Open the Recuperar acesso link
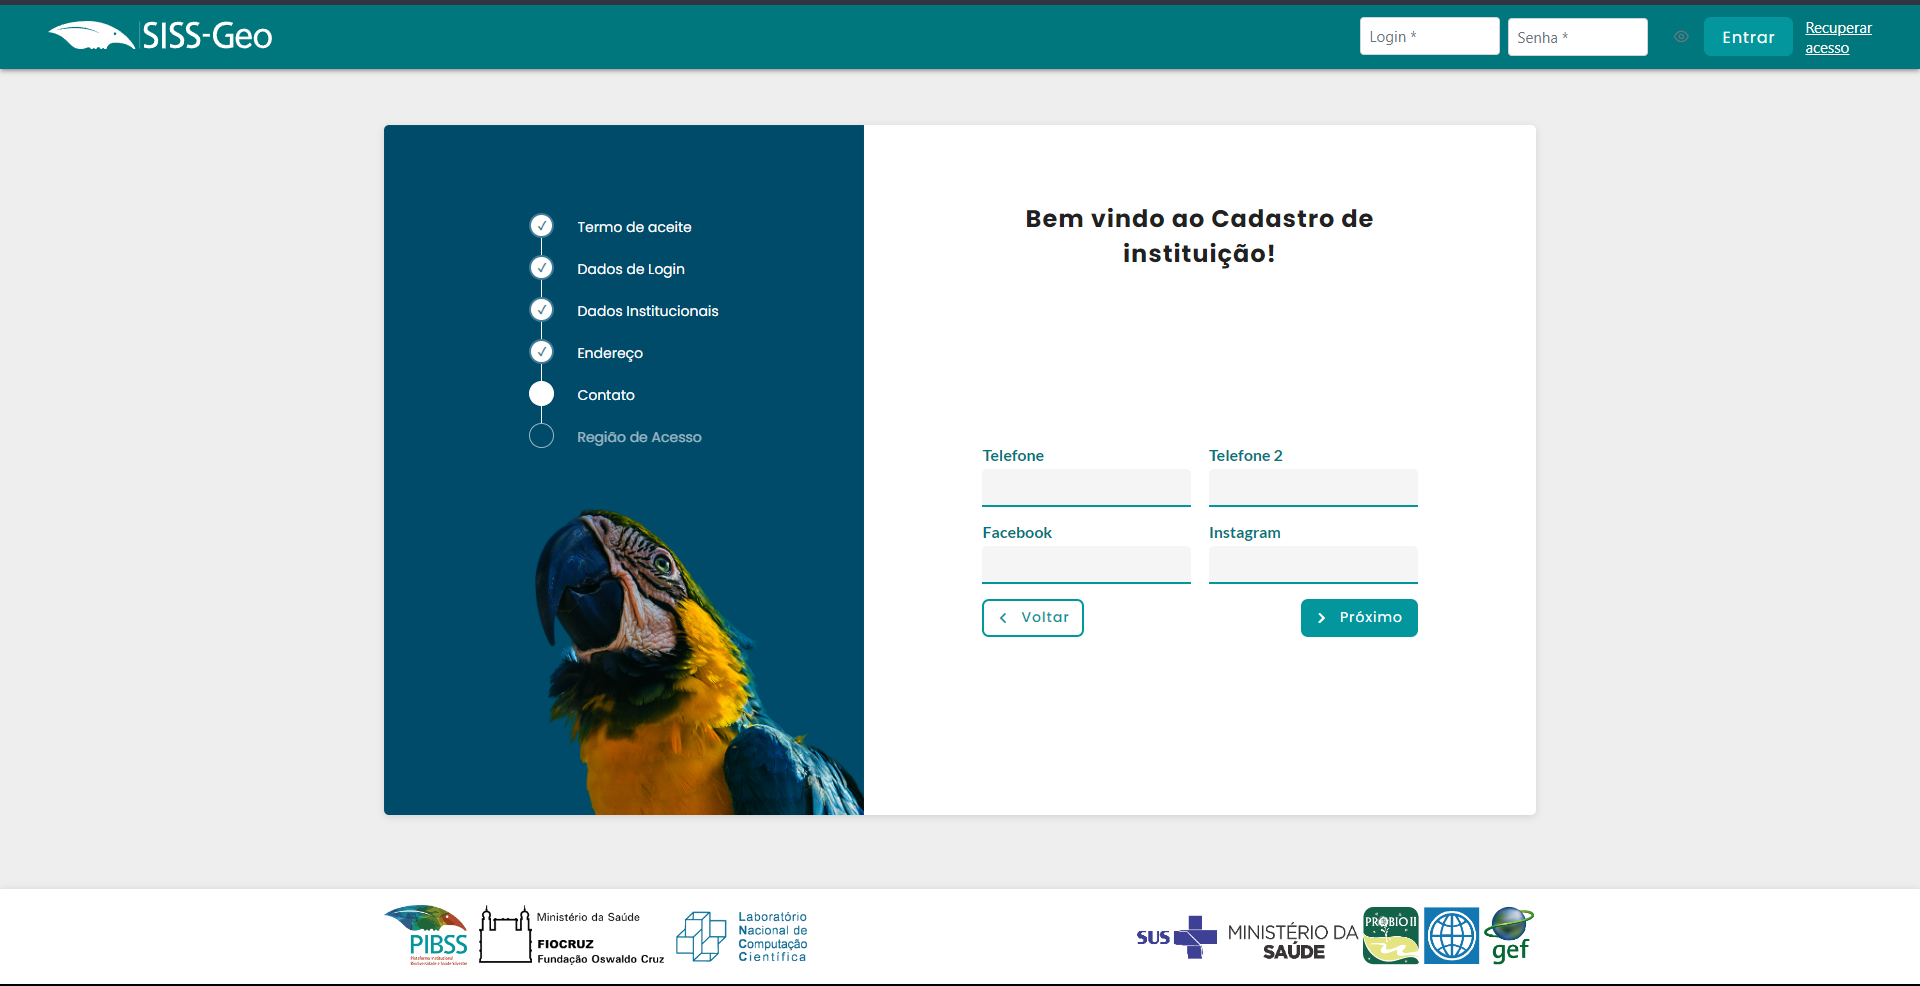The image size is (1920, 986). click(1837, 38)
